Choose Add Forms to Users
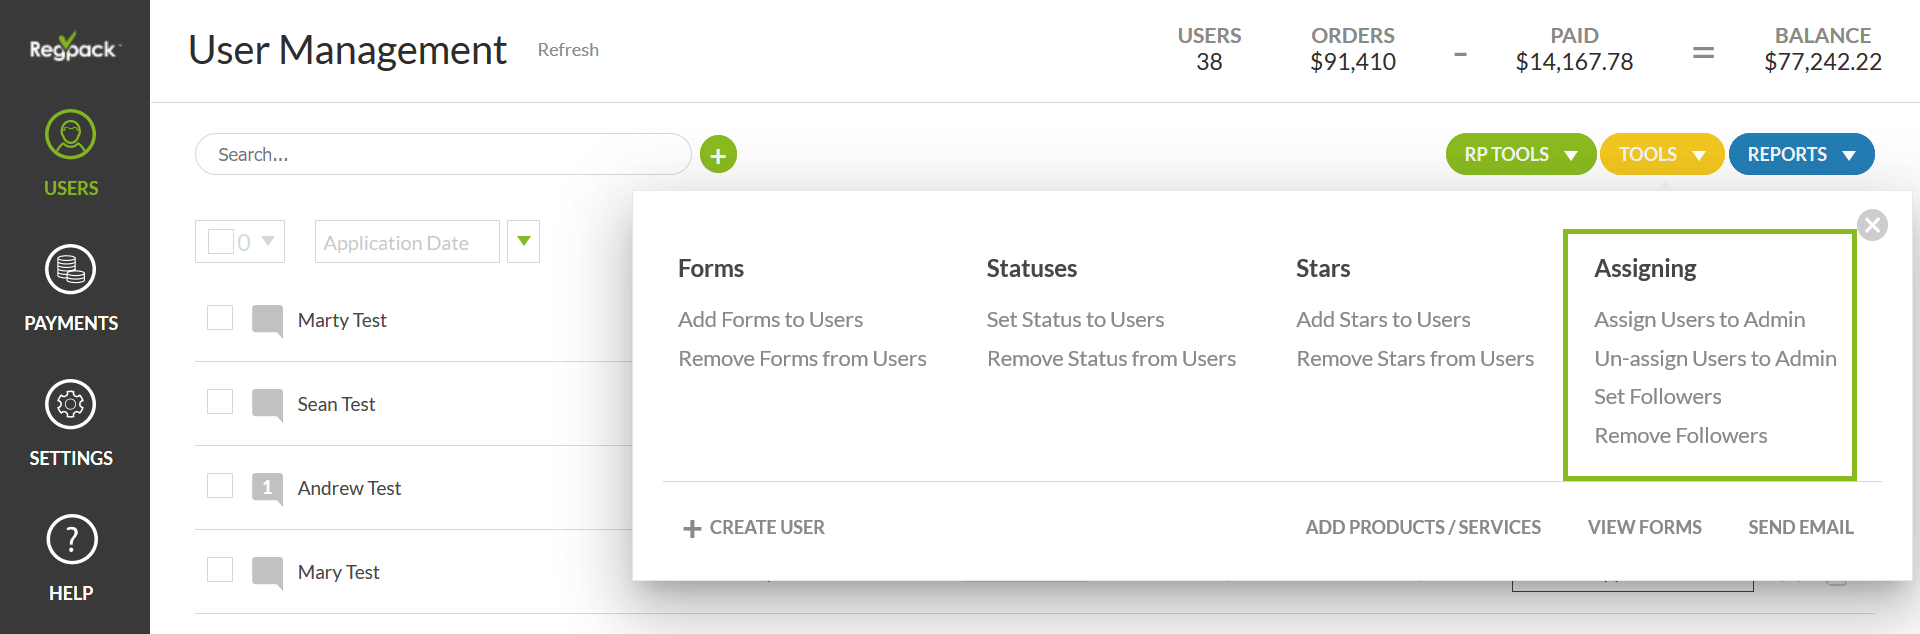The image size is (1920, 634). tap(770, 320)
